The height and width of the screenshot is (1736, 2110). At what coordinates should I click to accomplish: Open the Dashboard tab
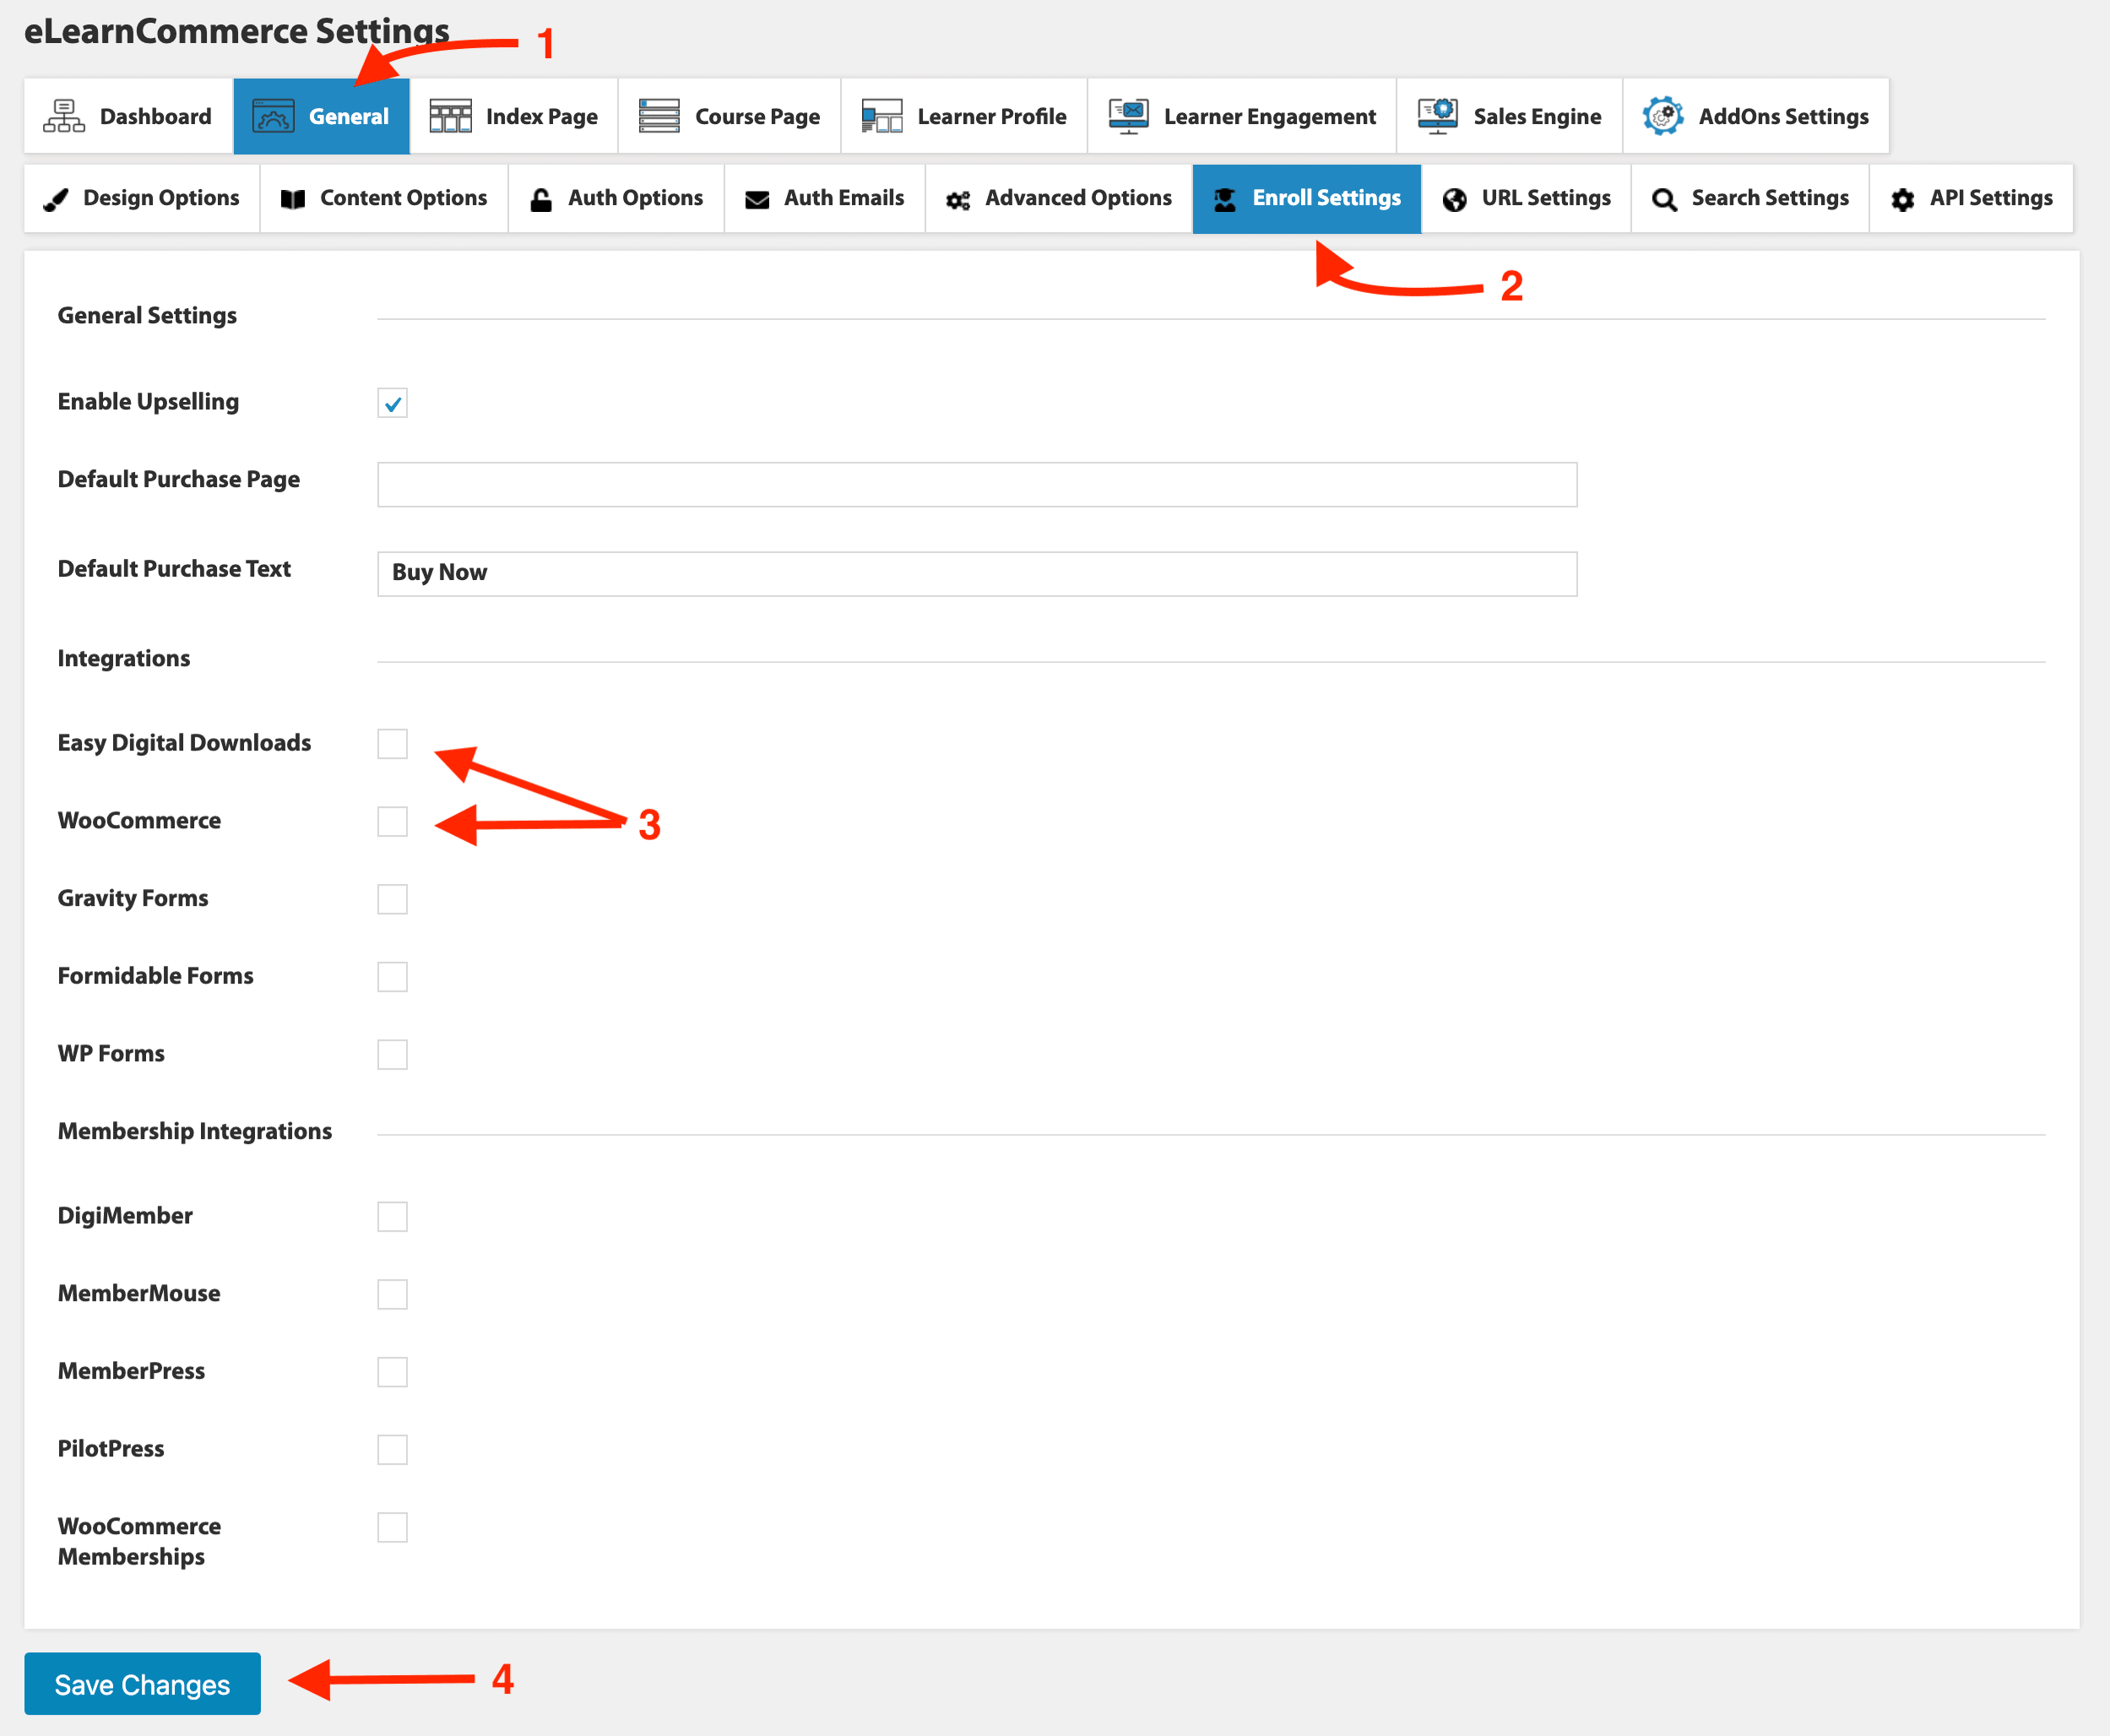click(x=128, y=116)
